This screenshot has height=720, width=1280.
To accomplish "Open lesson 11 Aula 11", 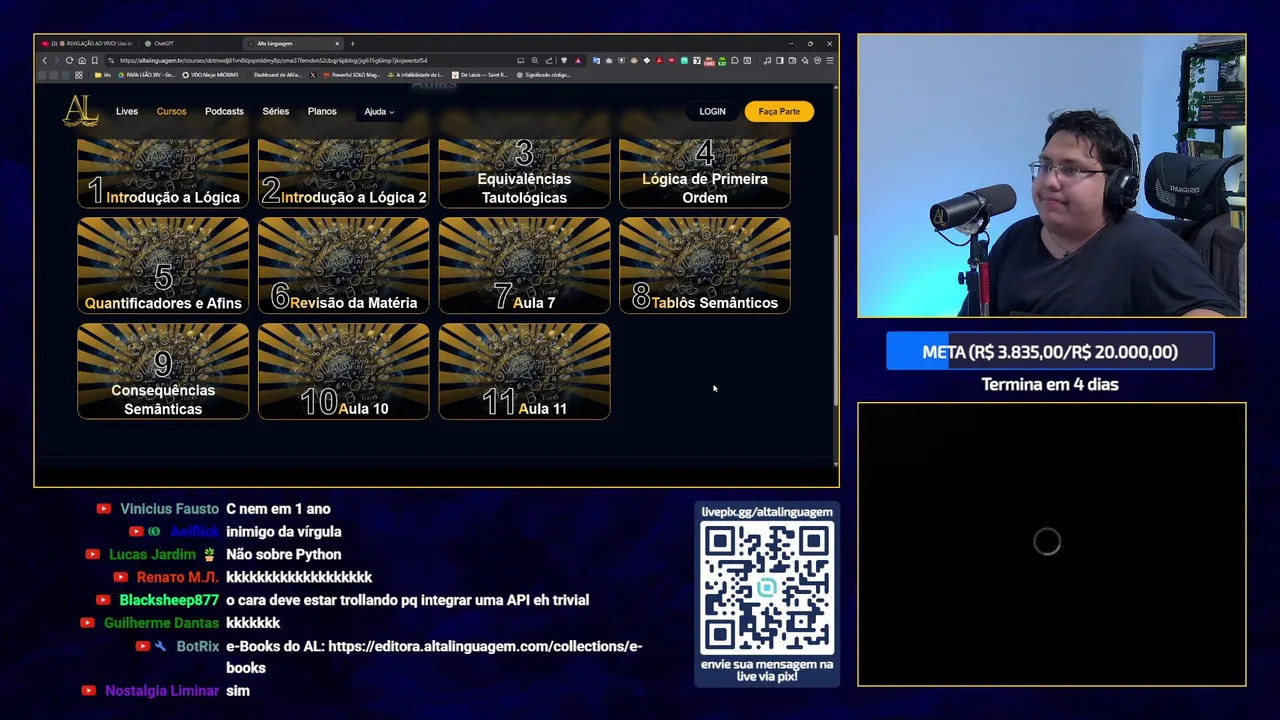I will pyautogui.click(x=524, y=371).
